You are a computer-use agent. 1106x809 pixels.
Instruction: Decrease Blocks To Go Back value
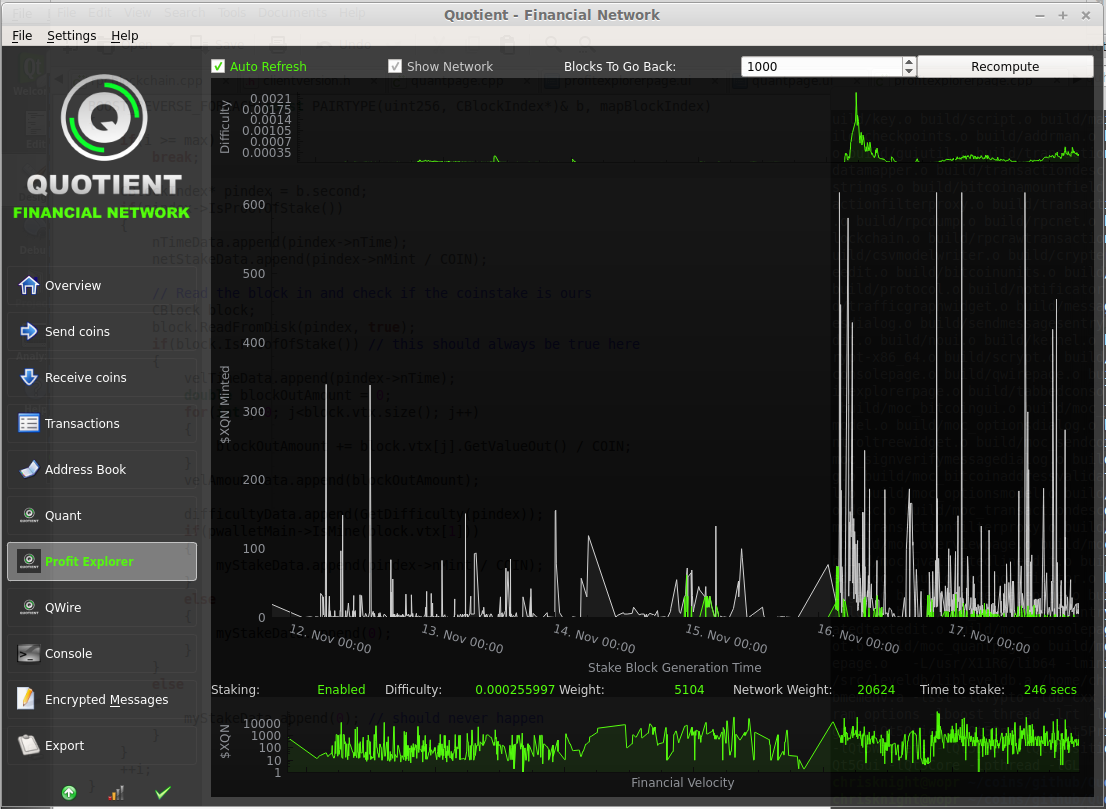pos(909,71)
